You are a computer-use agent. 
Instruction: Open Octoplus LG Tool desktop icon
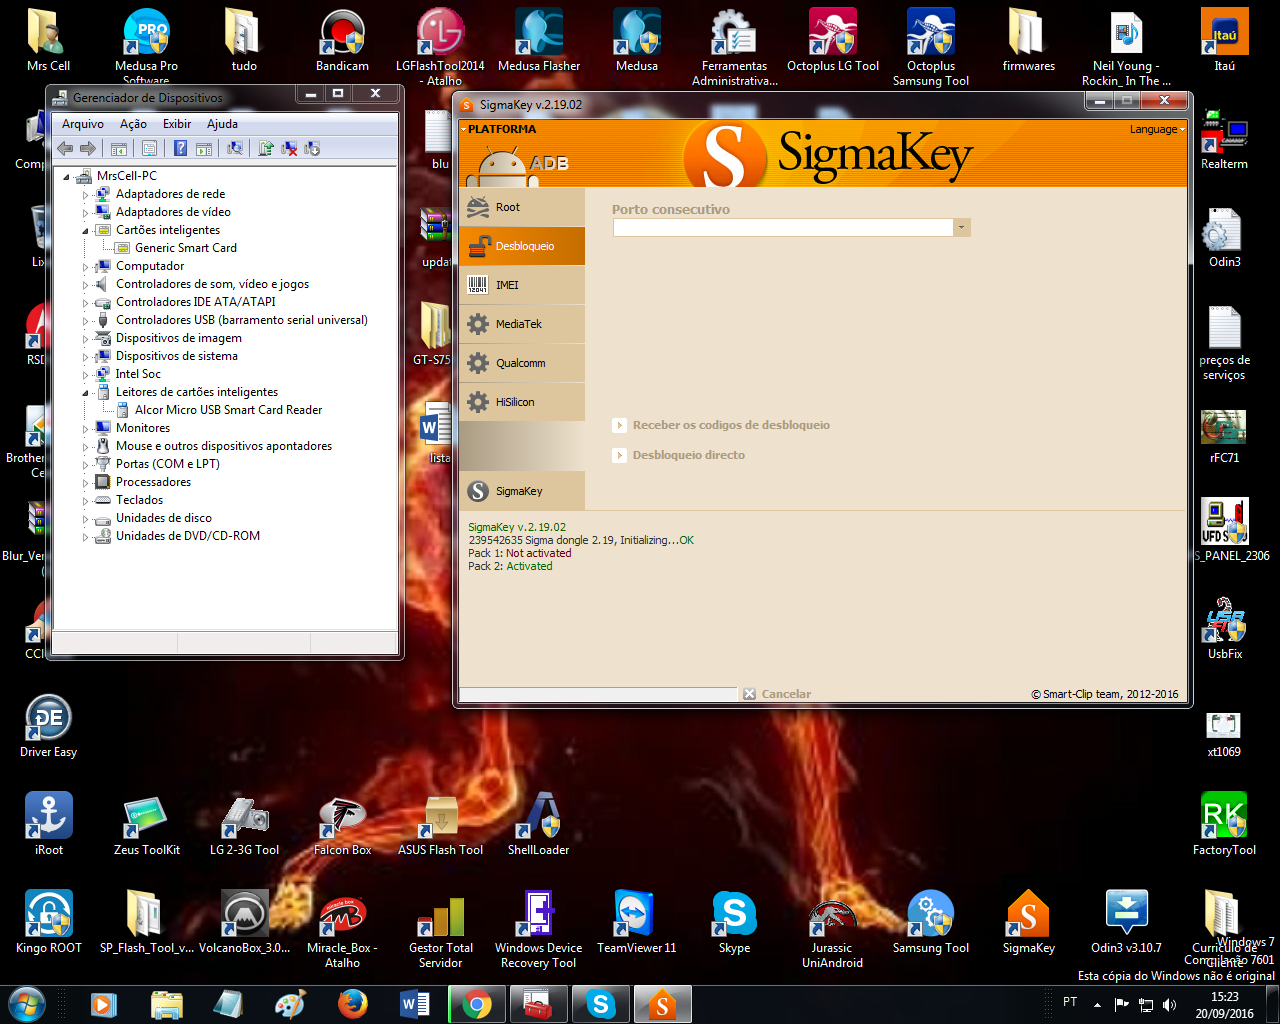833,42
